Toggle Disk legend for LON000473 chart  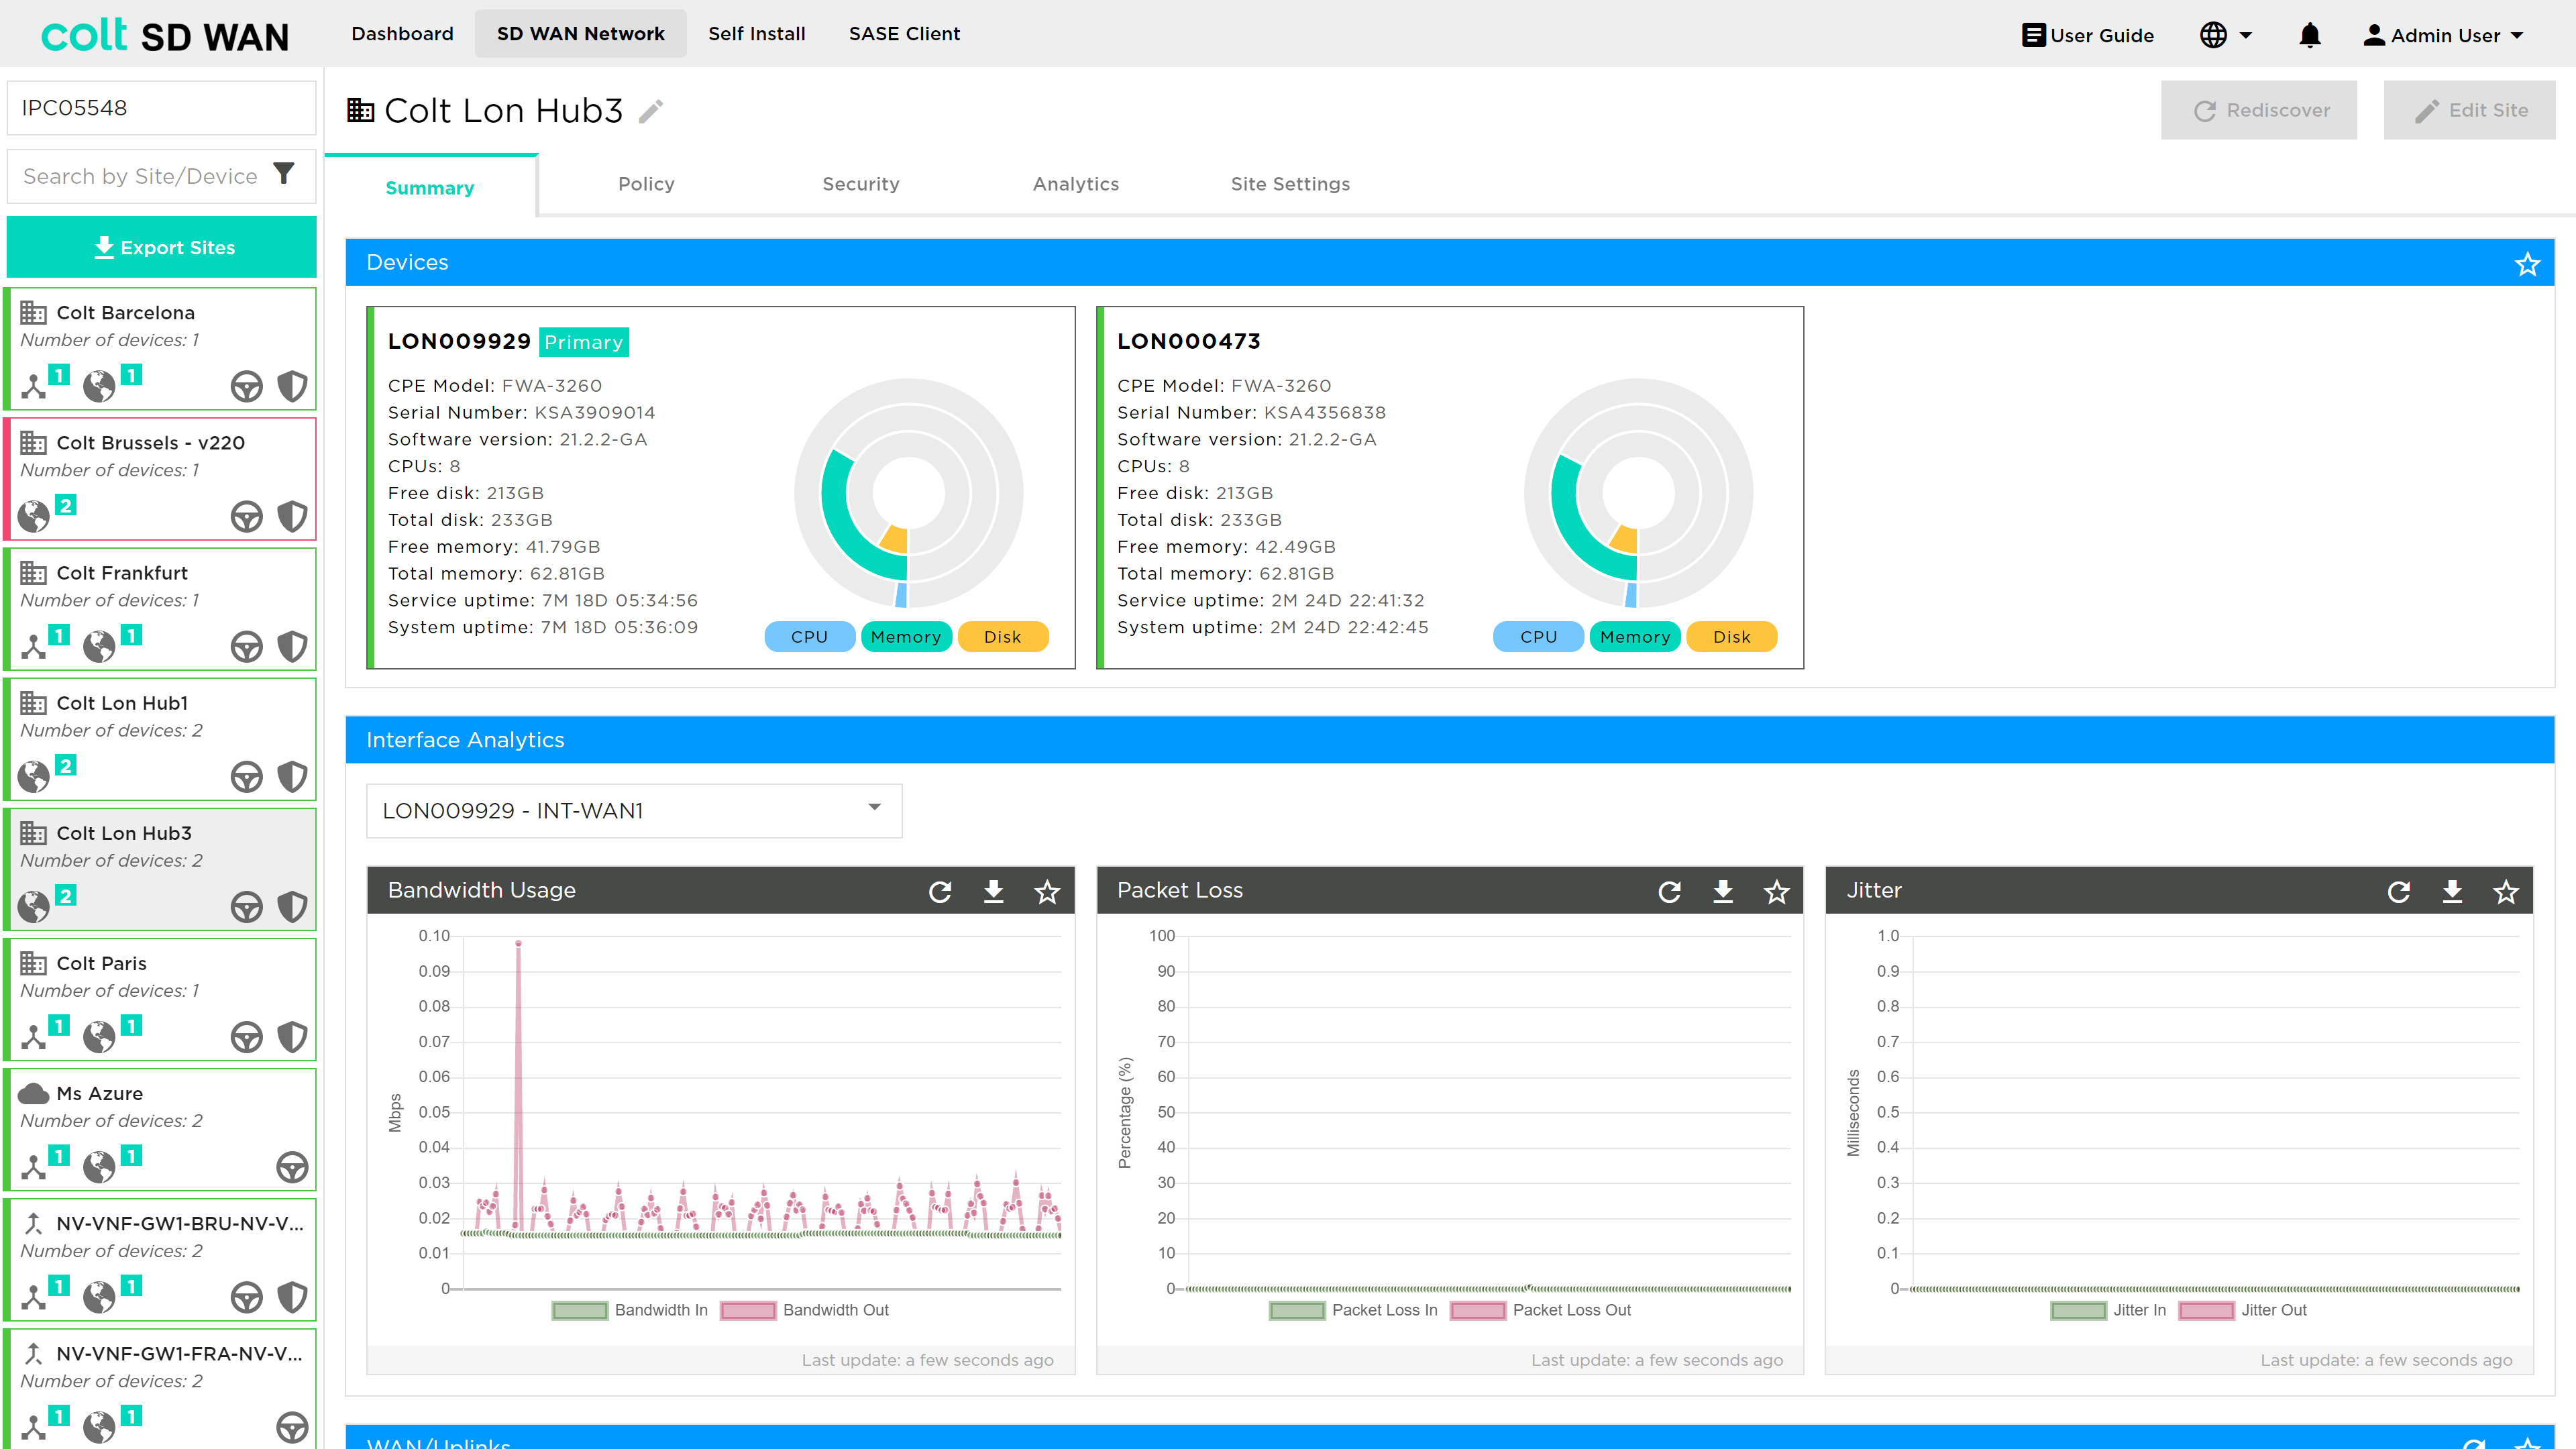1732,637
